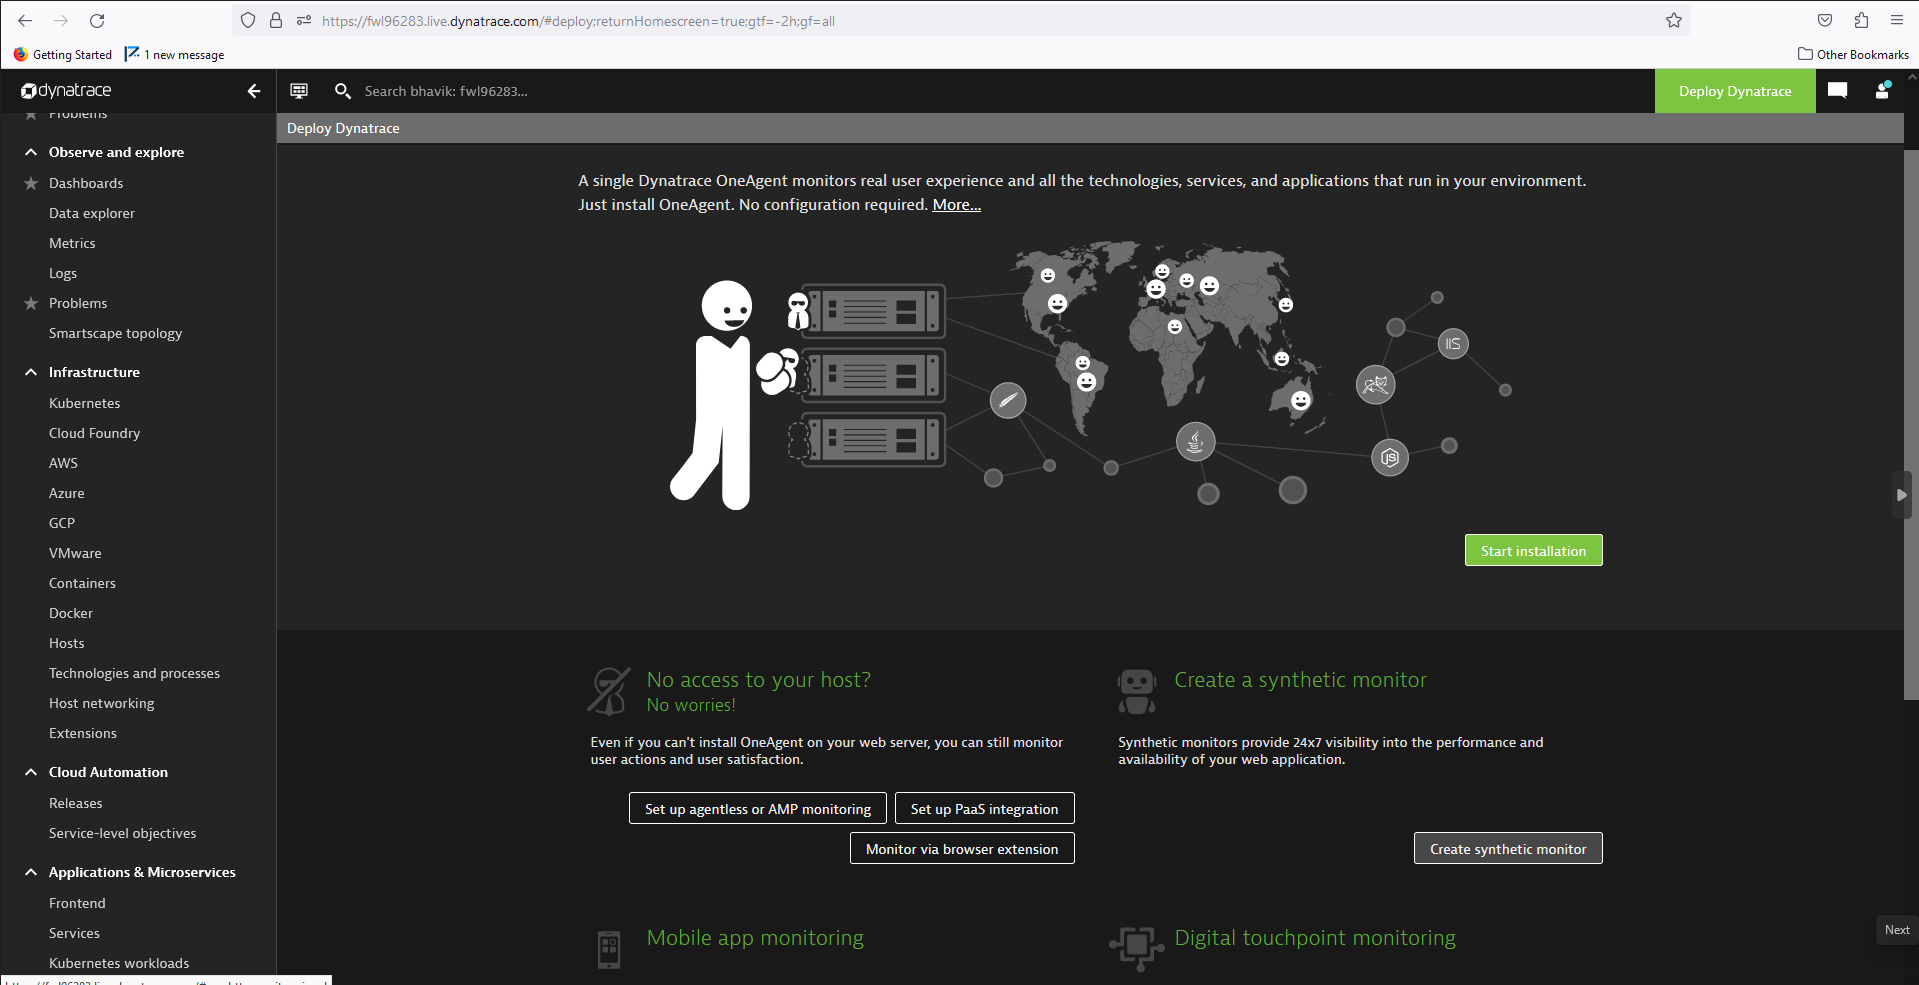This screenshot has height=985, width=1919.
Task: Click the site lock security icon
Action: (x=276, y=20)
